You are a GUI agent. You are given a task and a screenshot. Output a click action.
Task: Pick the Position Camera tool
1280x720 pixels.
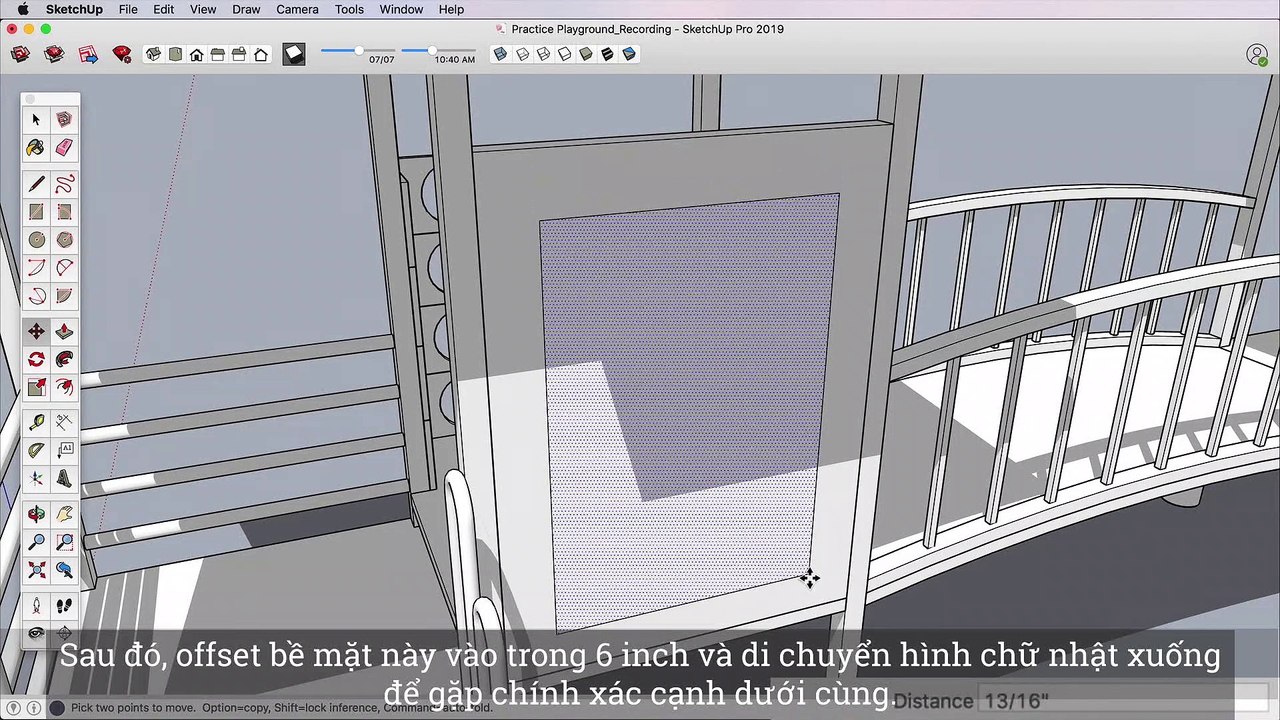[37, 605]
